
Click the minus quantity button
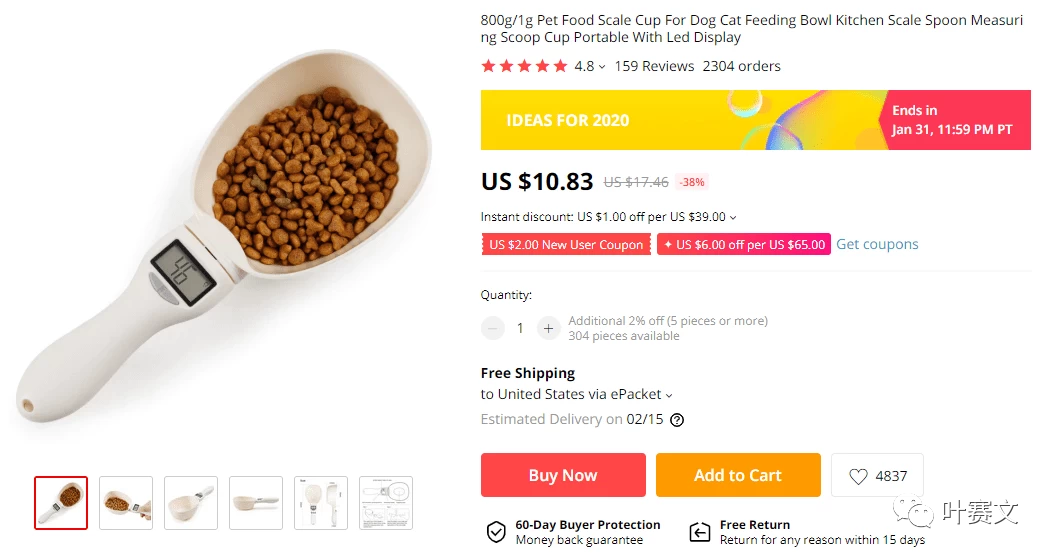(x=493, y=328)
